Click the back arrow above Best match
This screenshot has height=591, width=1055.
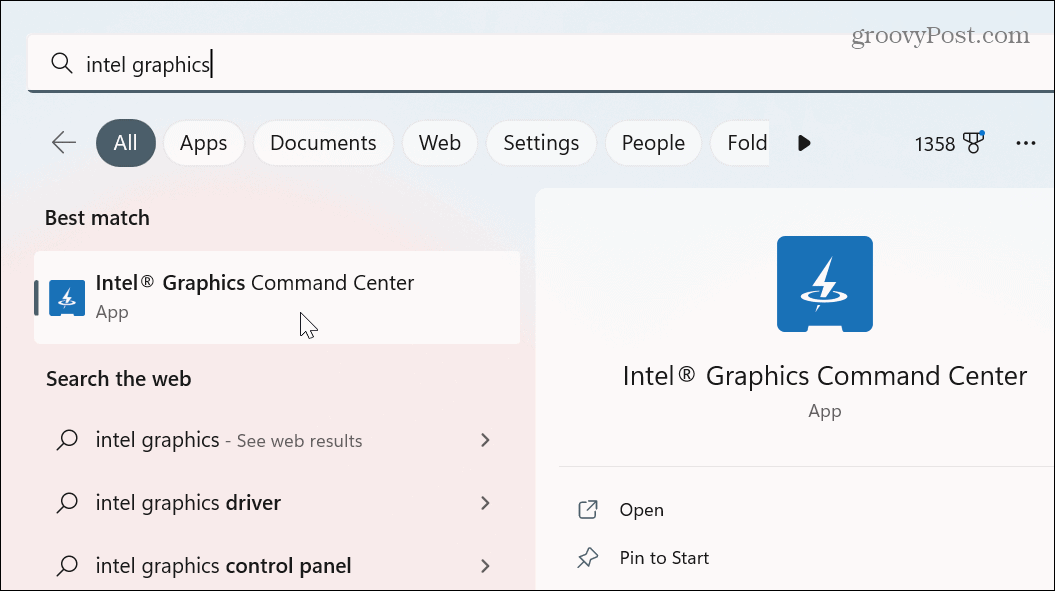[63, 143]
